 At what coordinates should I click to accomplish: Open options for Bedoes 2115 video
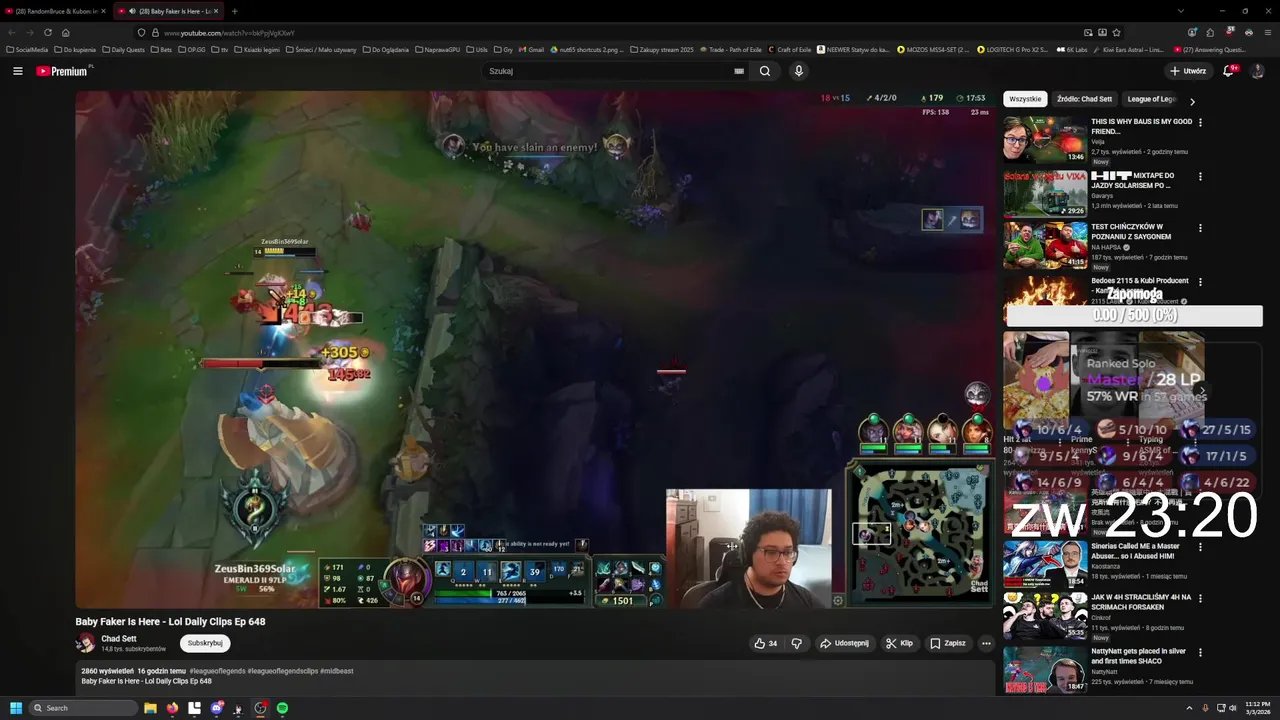pos(1200,282)
